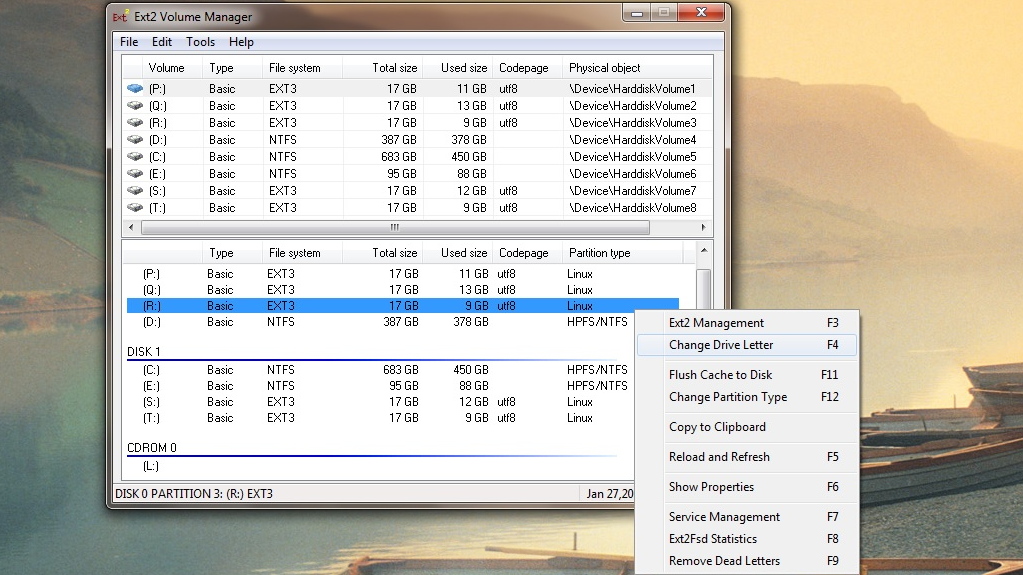The width and height of the screenshot is (1023, 575).
Task: Click the horizontal scrollbar right arrow
Action: [703, 227]
